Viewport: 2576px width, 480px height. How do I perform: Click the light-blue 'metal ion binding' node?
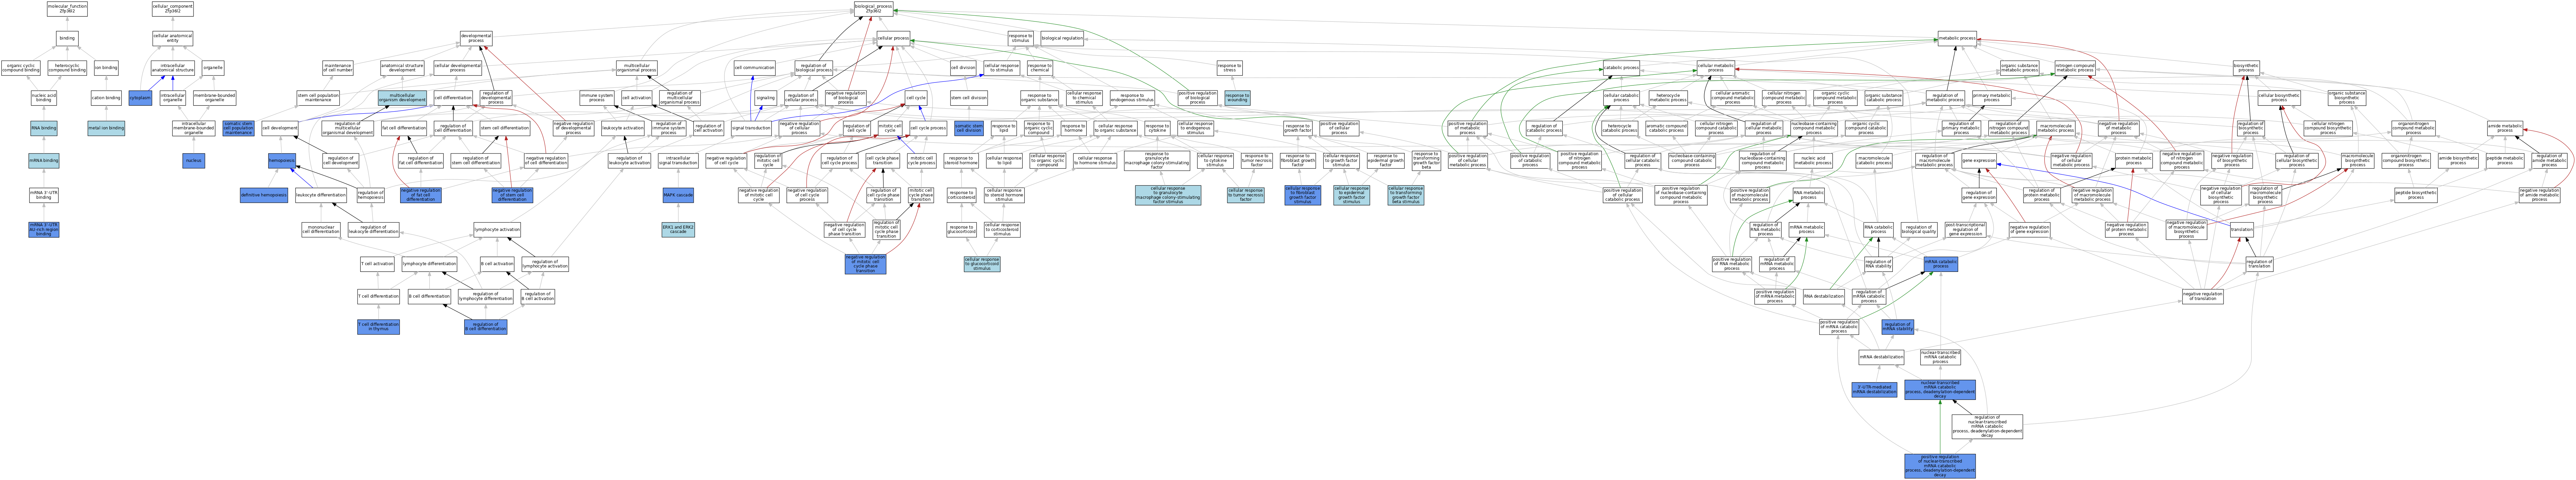[106, 128]
